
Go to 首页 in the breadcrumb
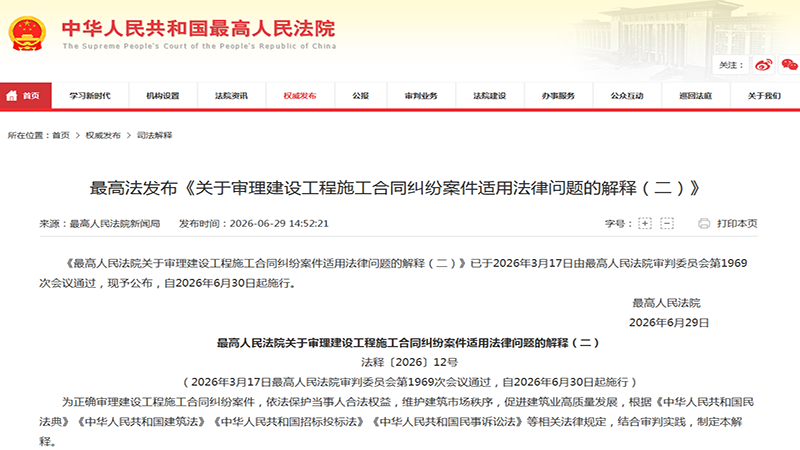coord(61,135)
